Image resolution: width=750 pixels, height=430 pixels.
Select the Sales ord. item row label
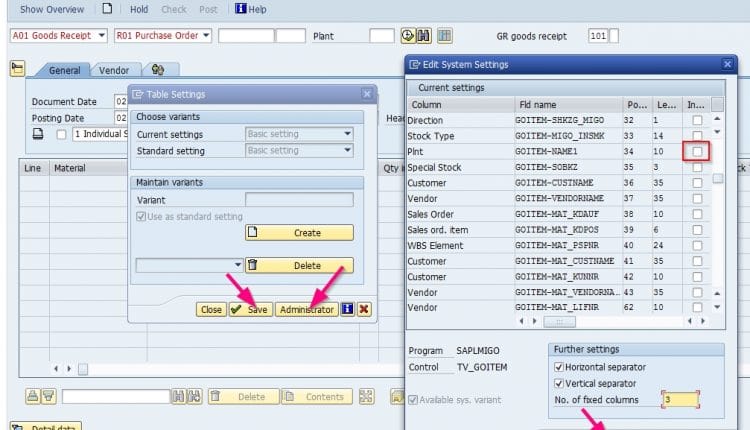[438, 230]
